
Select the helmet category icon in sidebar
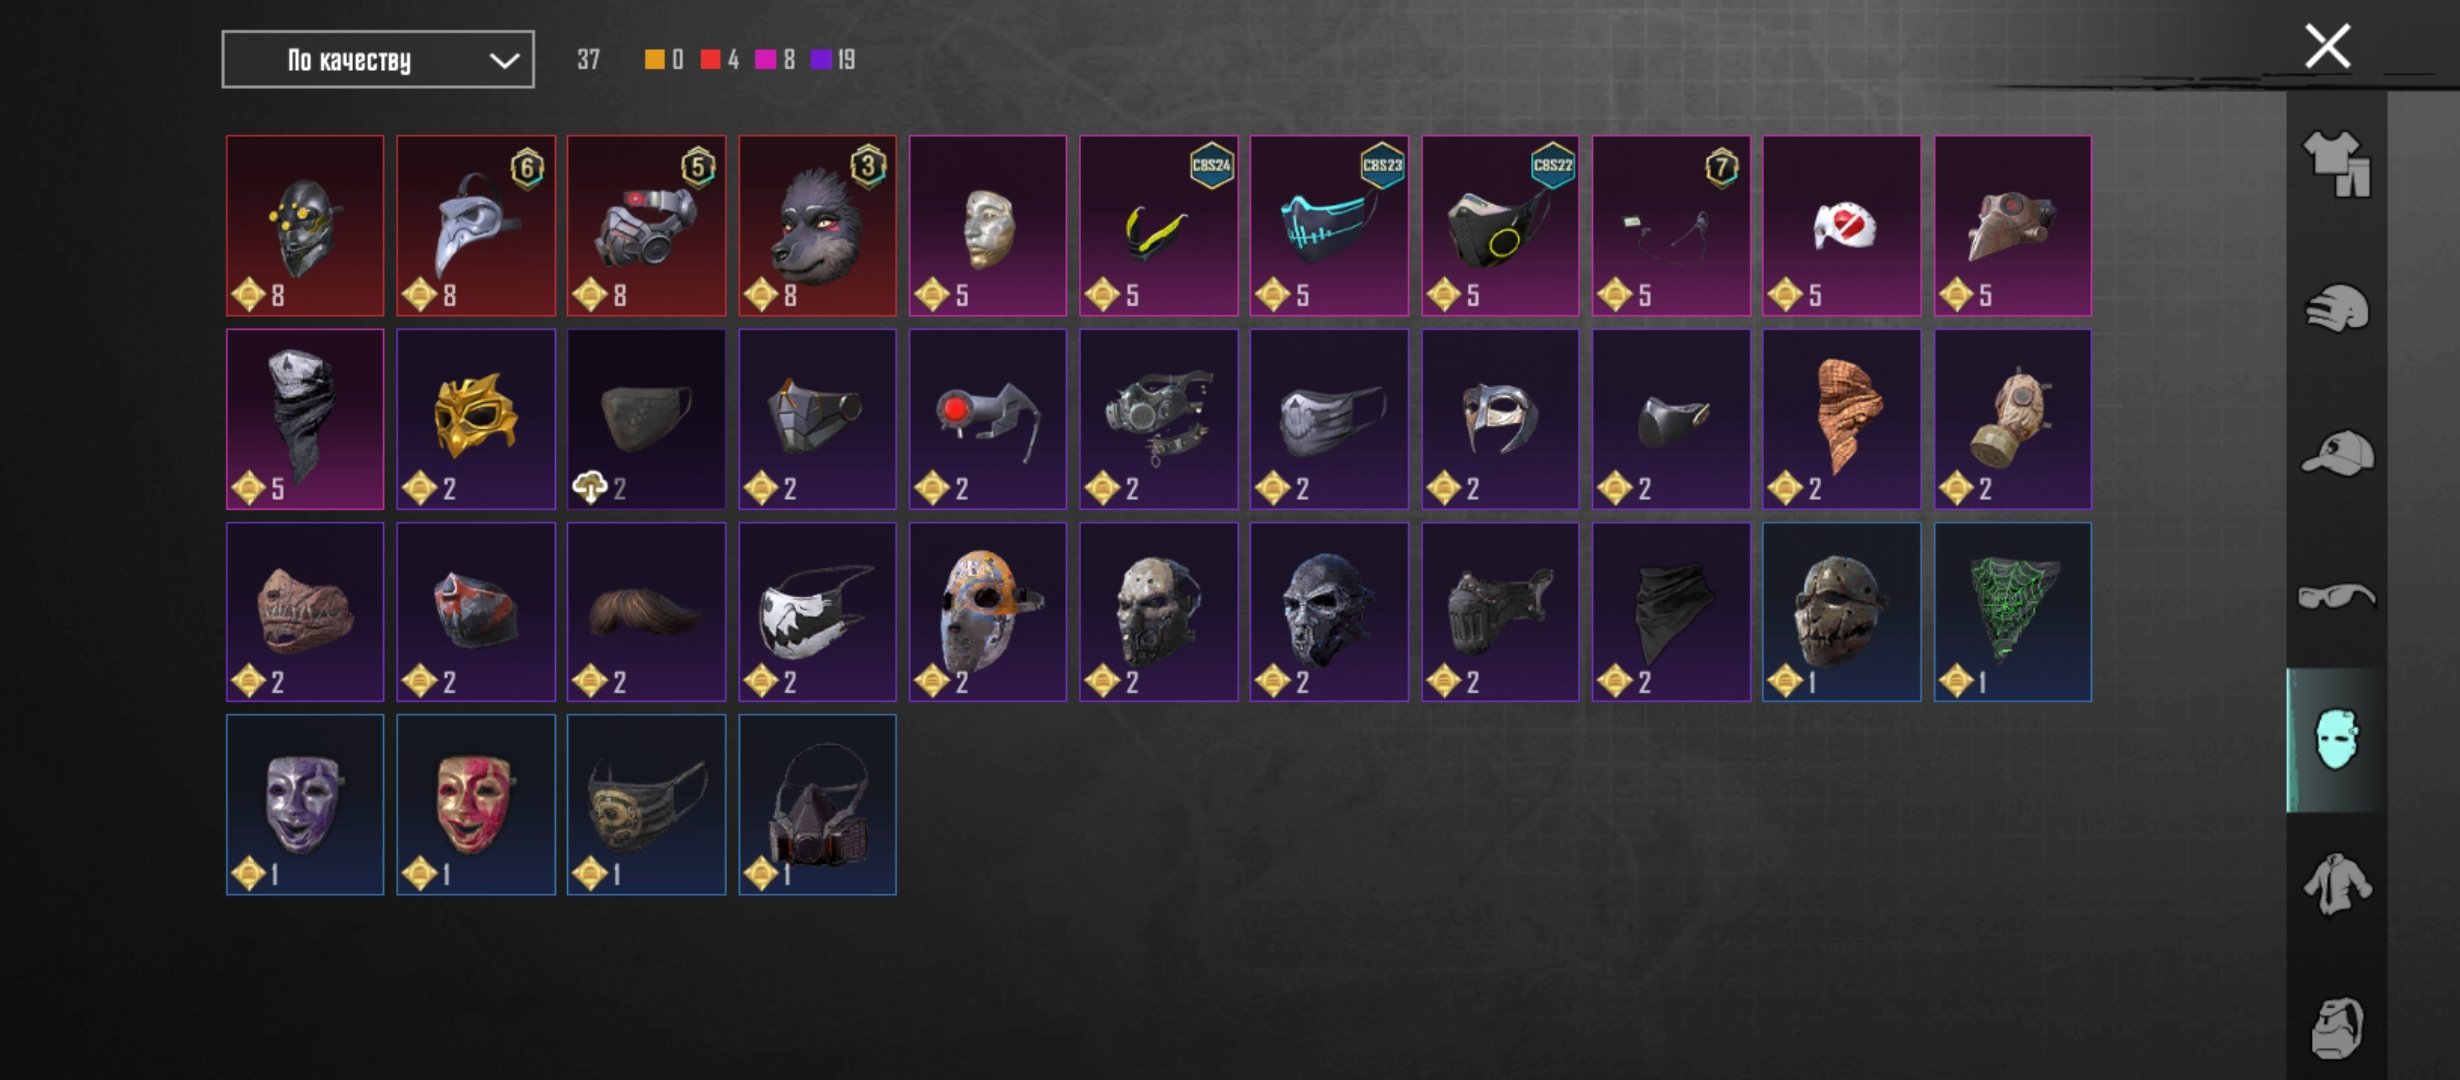point(2337,308)
